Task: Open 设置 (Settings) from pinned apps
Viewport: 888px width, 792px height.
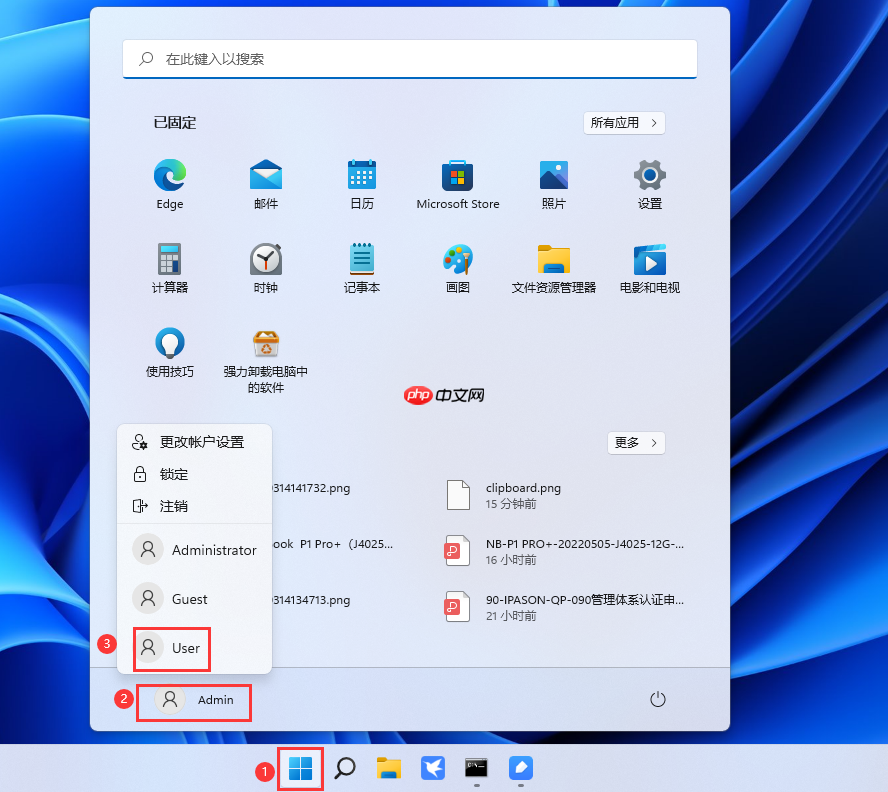Action: pos(649,183)
